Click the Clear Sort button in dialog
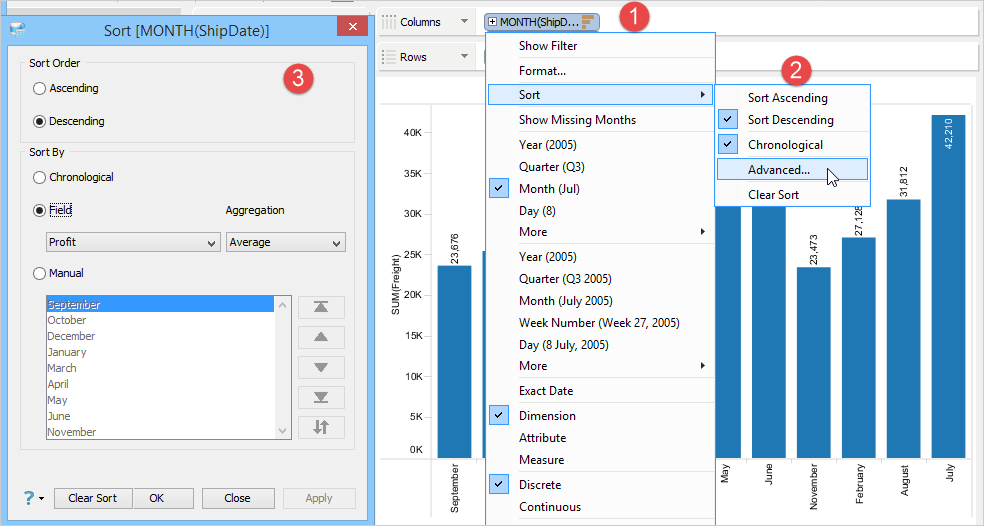This screenshot has height=526, width=984. 93,498
